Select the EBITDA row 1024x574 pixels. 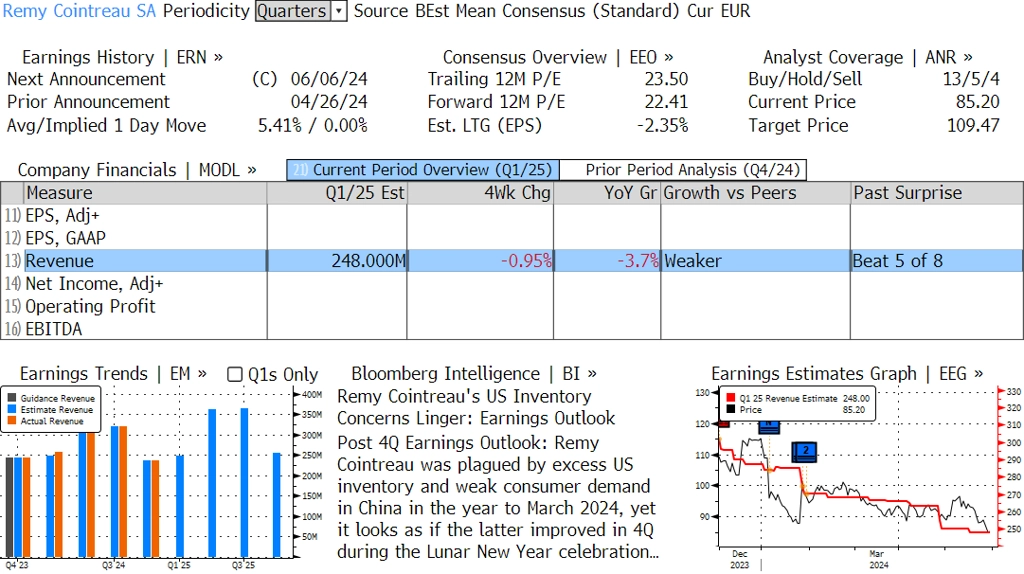click(512, 328)
